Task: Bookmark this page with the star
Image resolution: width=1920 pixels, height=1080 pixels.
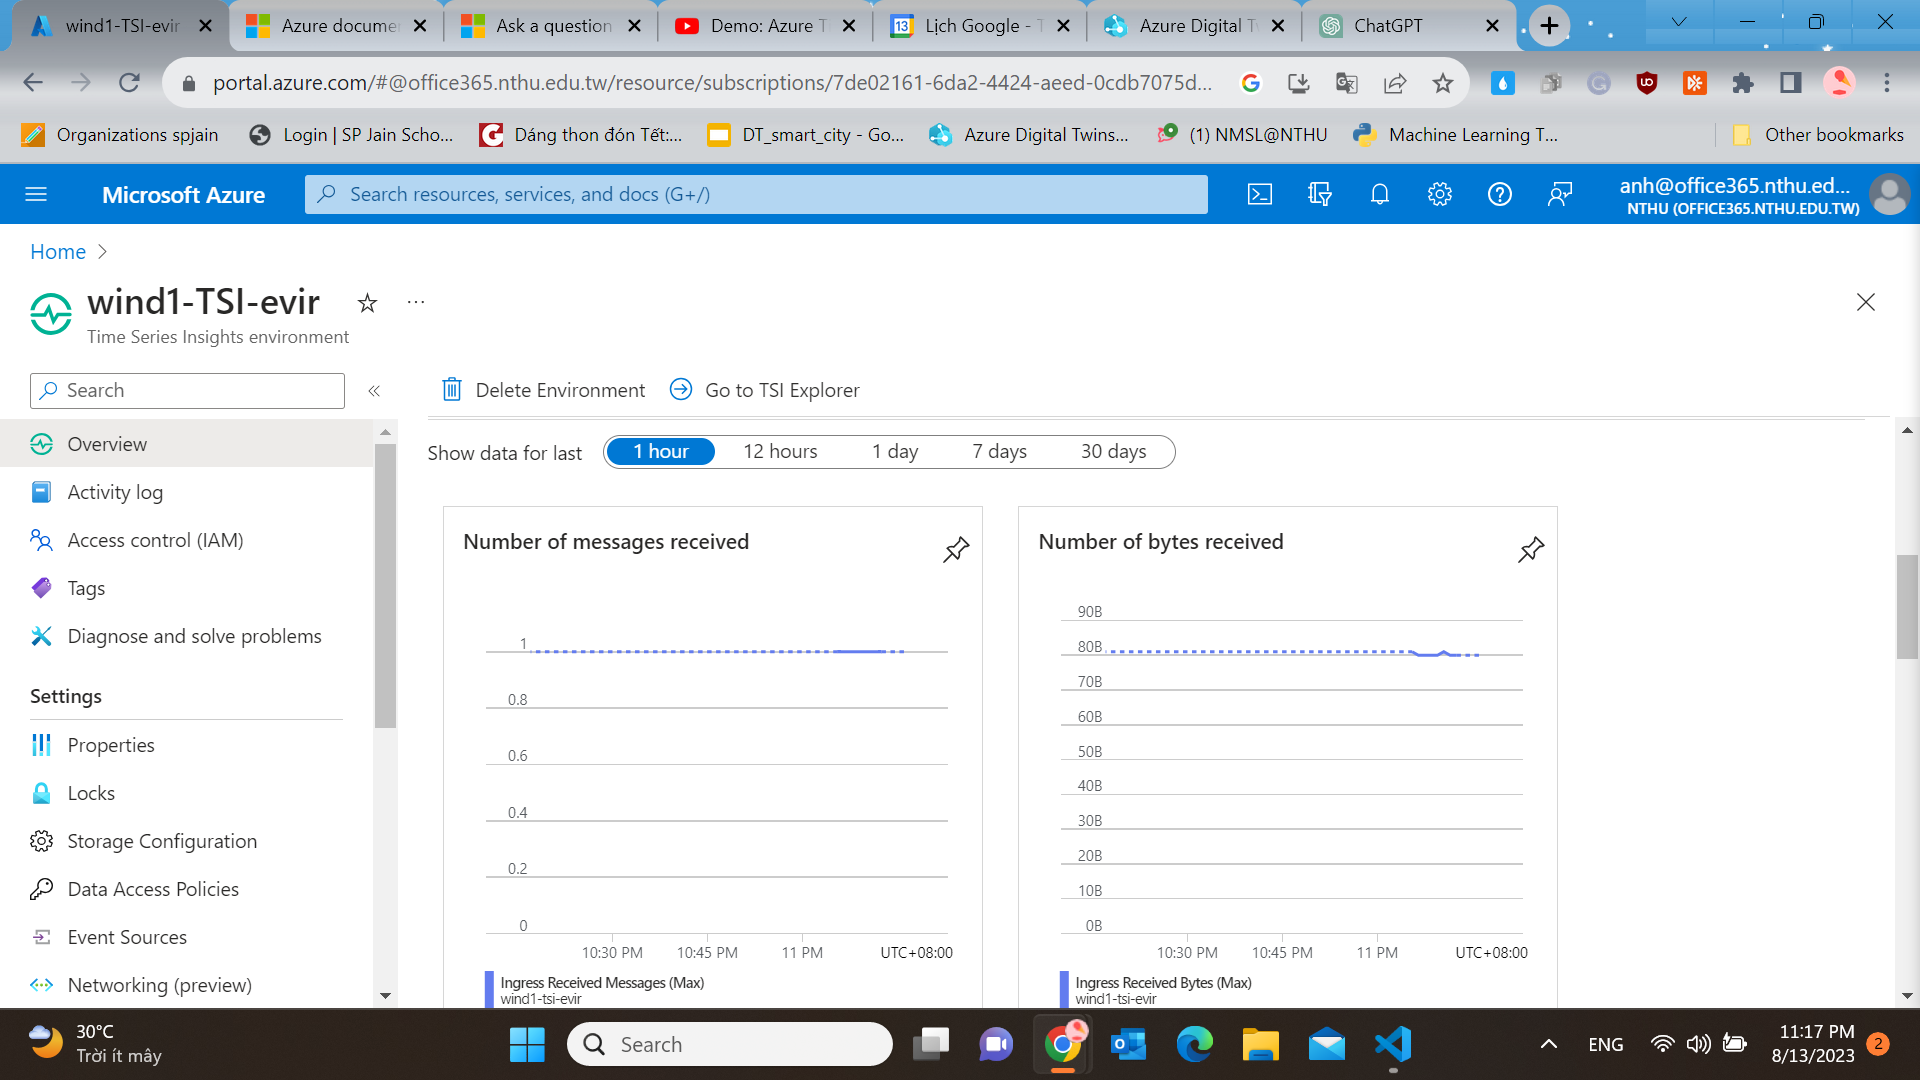Action: click(1442, 83)
